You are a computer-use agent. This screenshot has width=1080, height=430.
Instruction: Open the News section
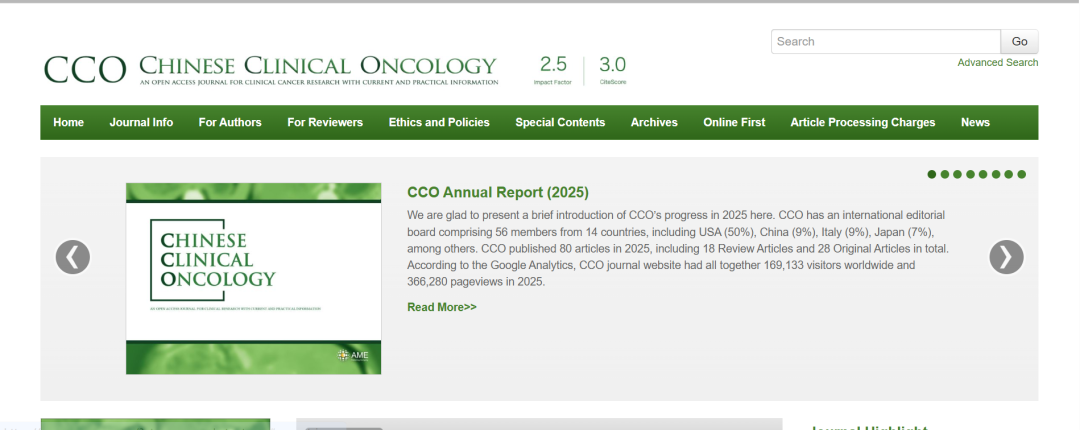[x=975, y=123]
